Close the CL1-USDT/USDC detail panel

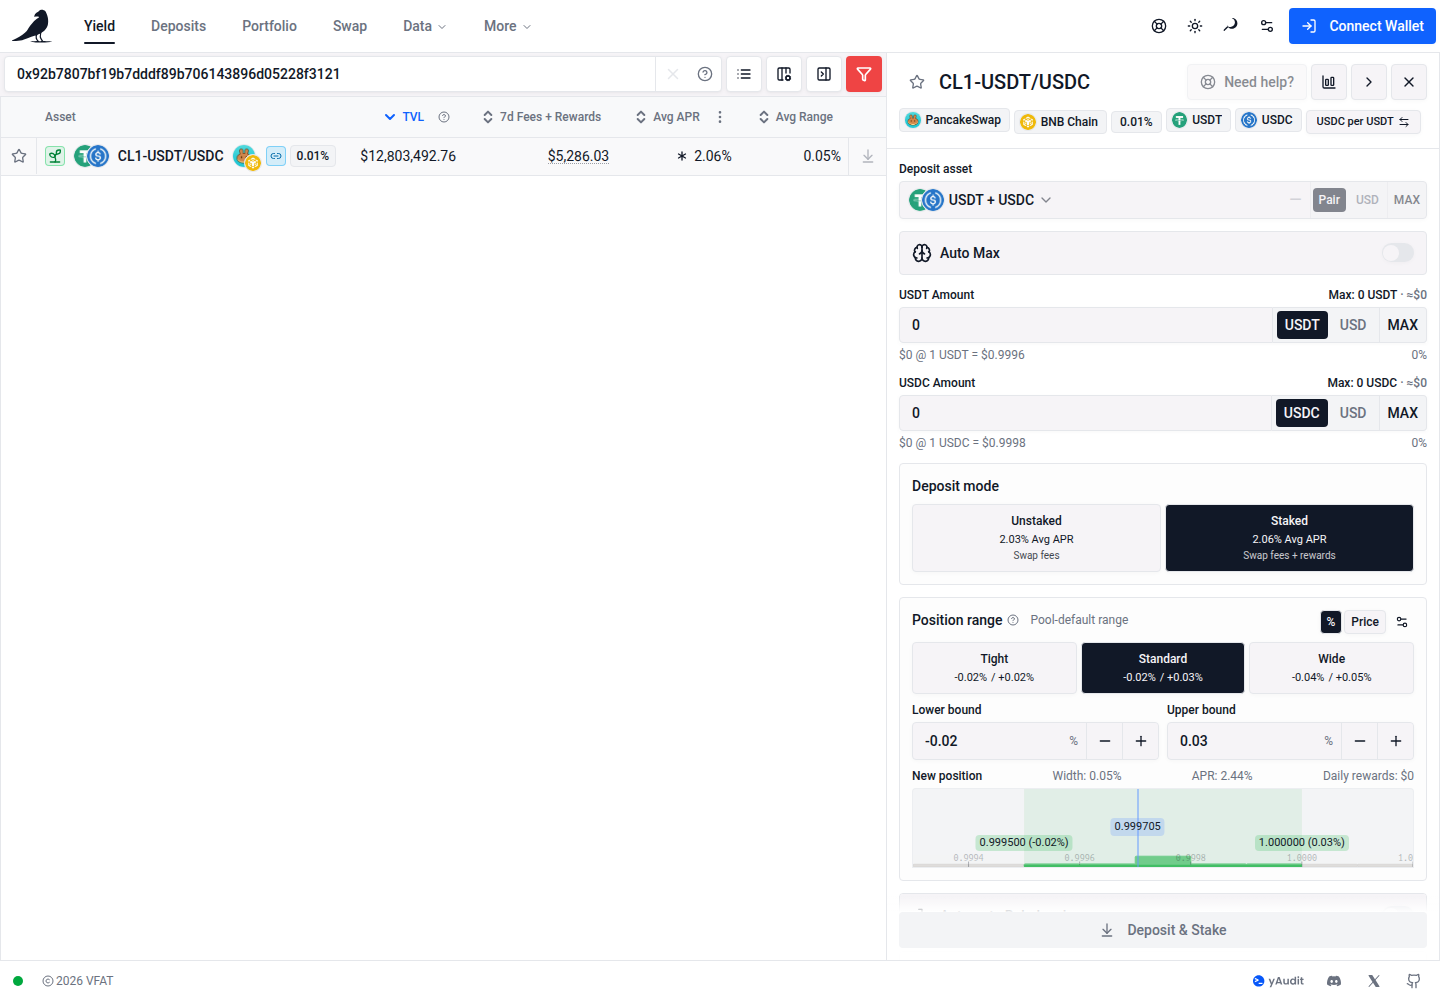pos(1409,82)
